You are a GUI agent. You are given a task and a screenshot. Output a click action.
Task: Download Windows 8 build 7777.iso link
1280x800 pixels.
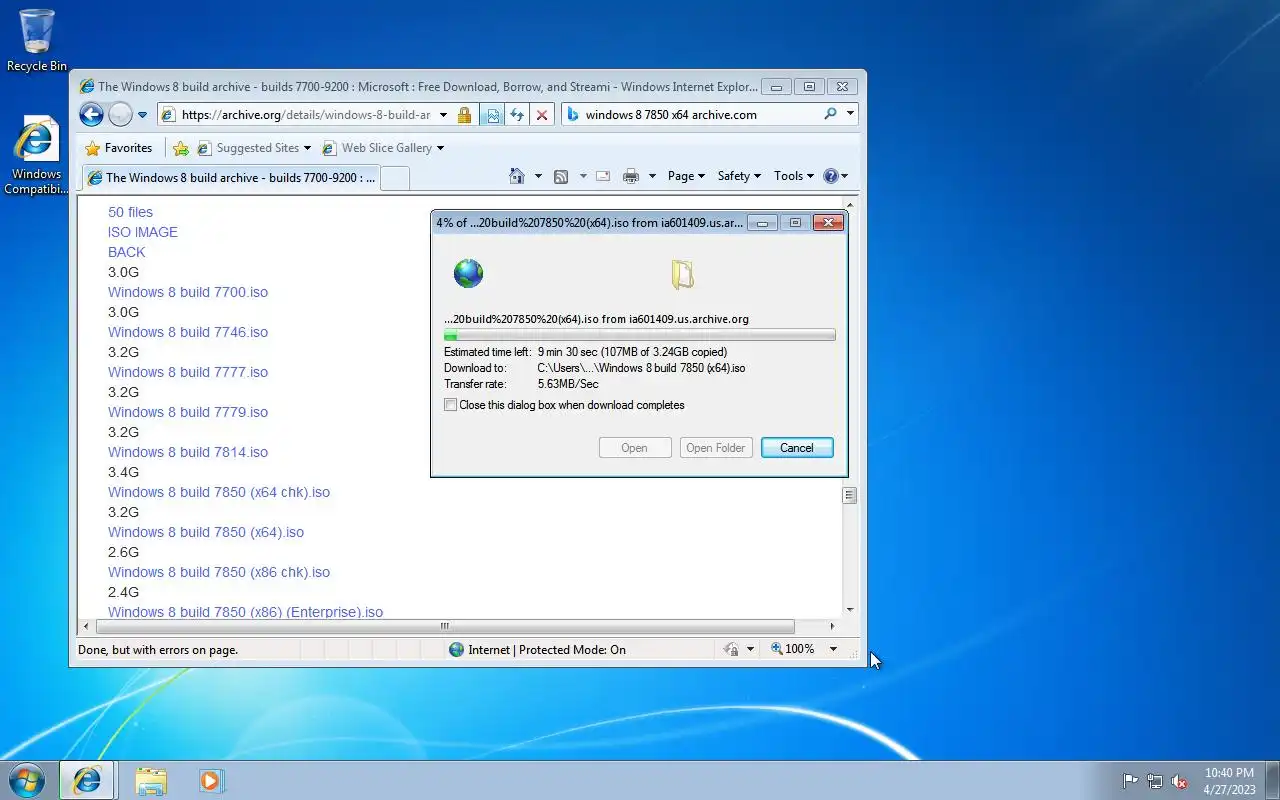(x=188, y=372)
